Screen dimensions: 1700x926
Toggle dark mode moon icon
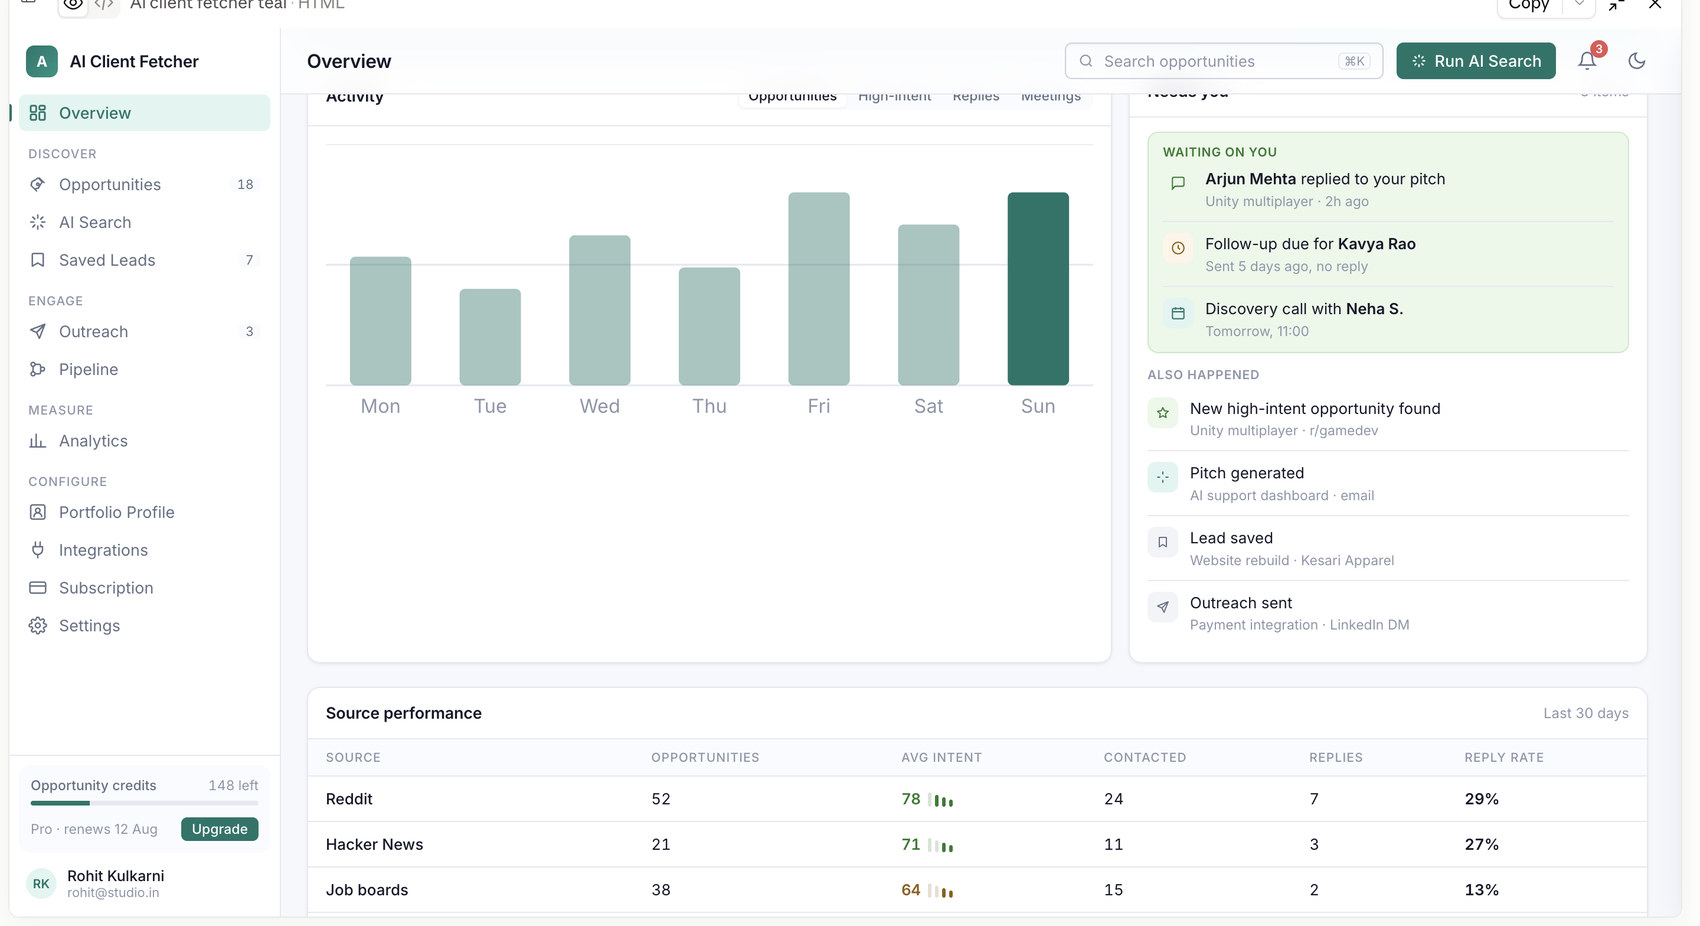[1637, 61]
